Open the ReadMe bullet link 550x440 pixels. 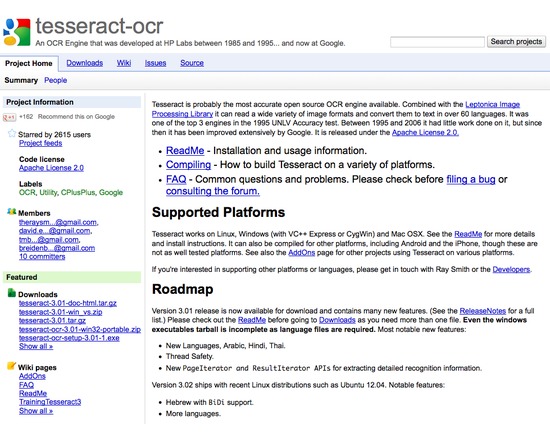185,151
